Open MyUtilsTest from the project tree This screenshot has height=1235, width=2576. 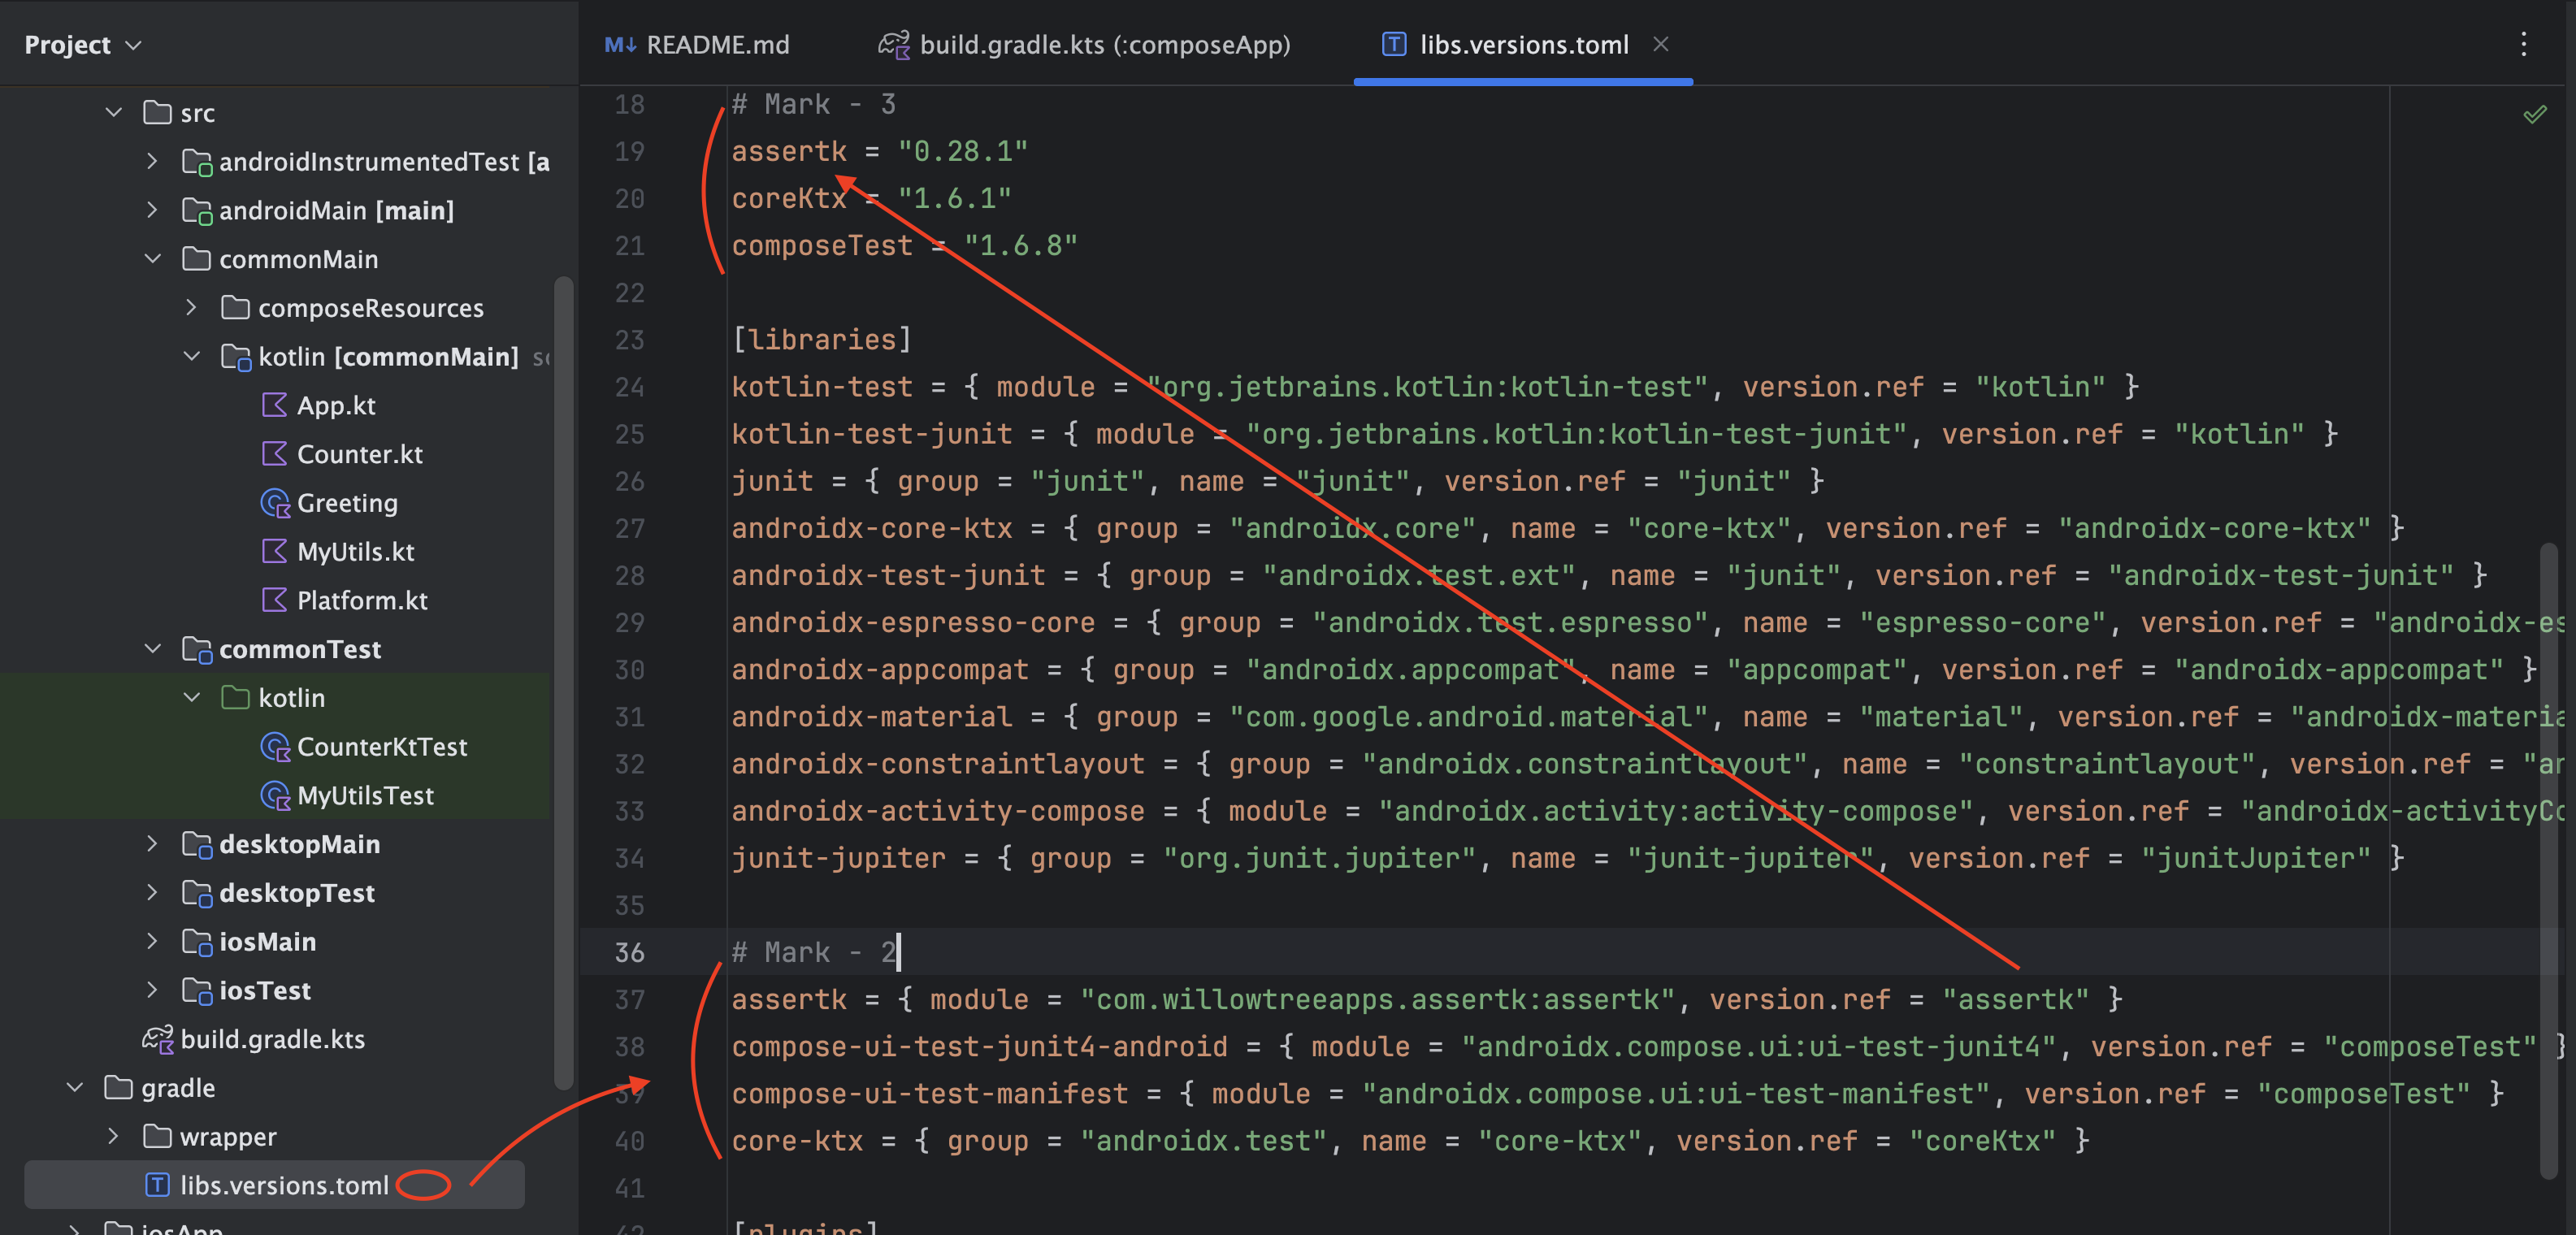(x=365, y=795)
